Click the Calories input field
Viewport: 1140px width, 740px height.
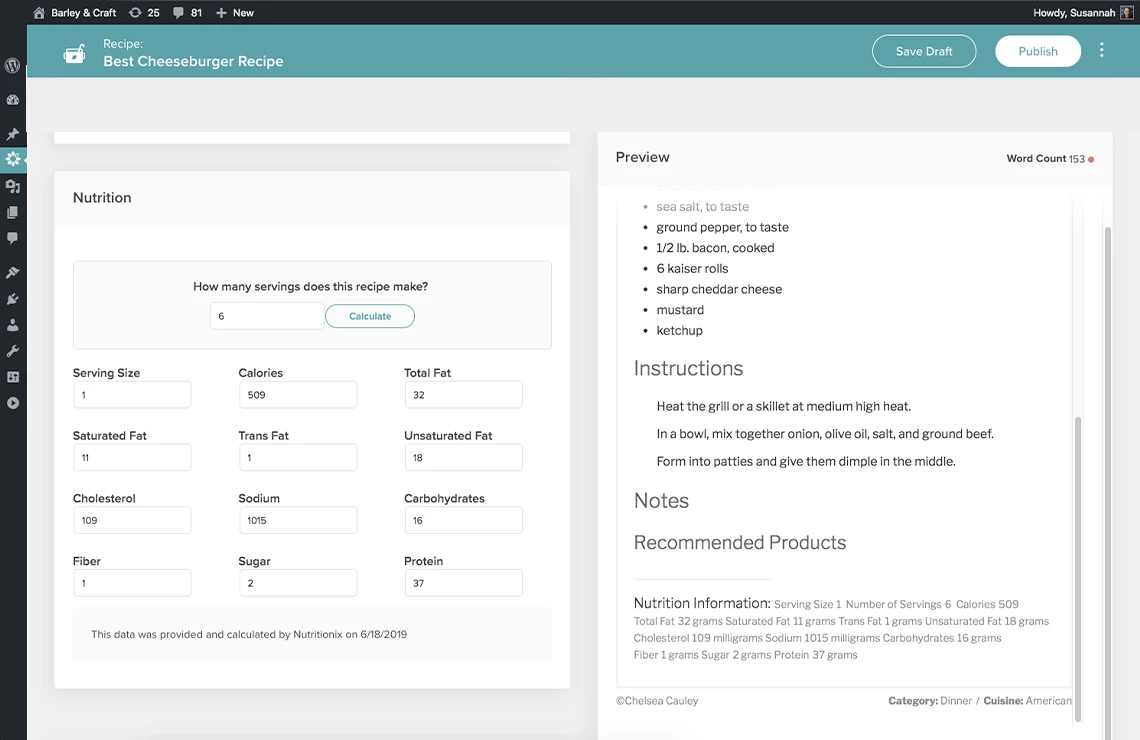coord(298,395)
